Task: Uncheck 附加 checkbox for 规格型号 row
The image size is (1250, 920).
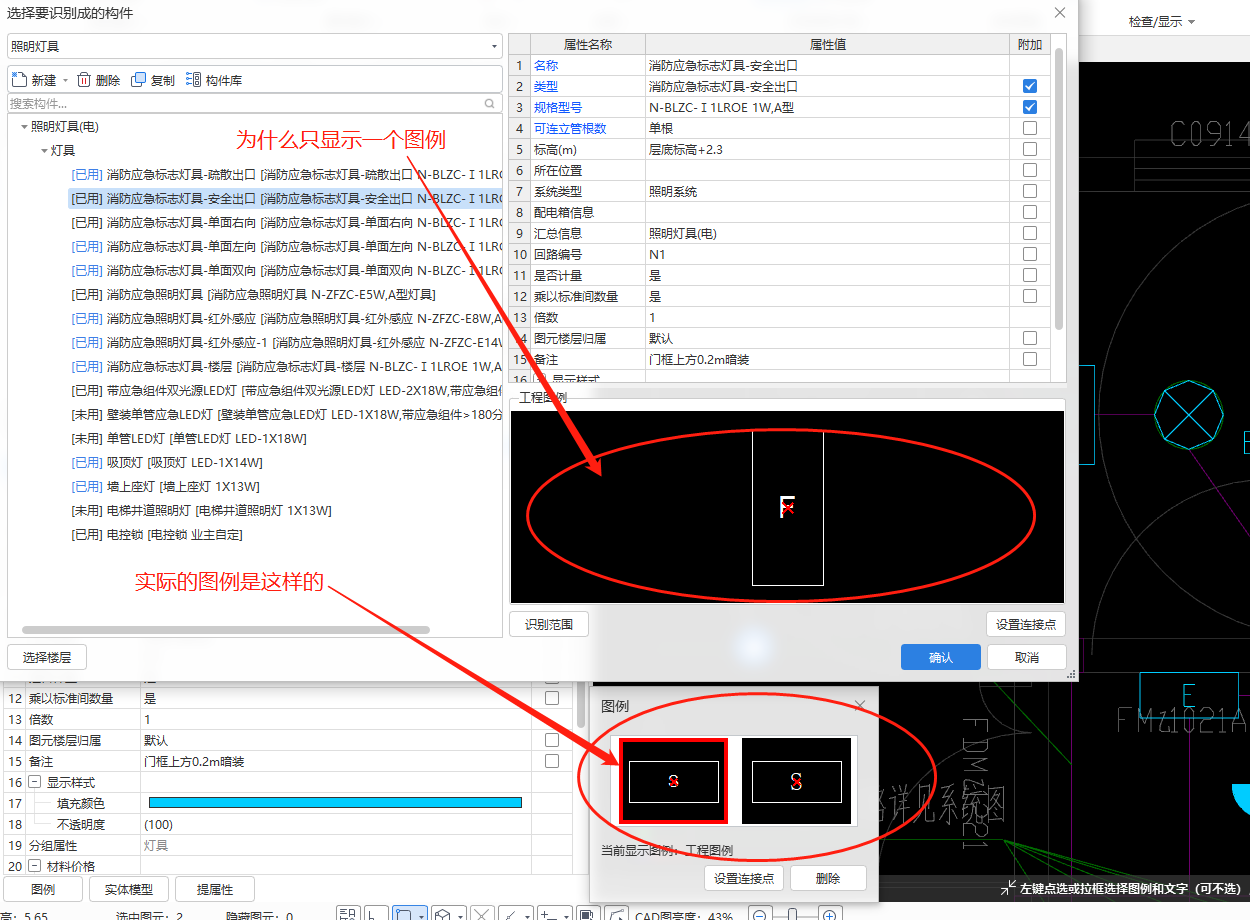Action: click(1030, 107)
